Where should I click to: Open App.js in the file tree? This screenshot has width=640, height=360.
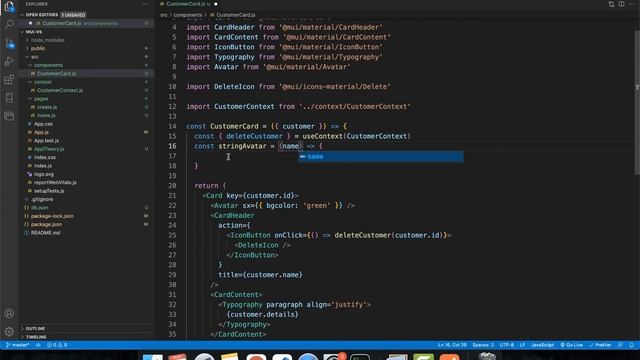point(41,132)
